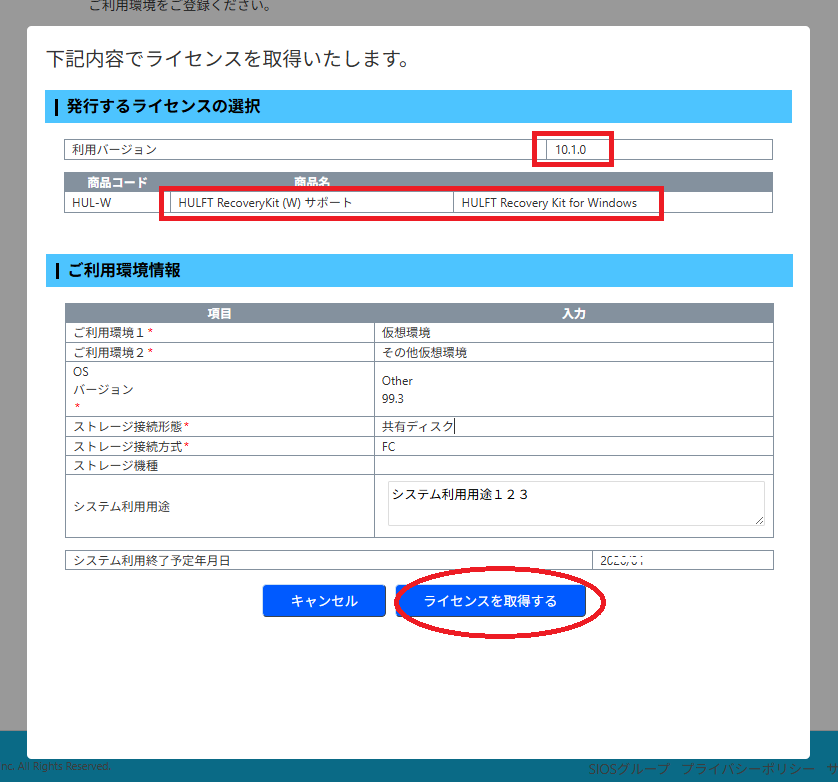Open the プライバシーポリシー footer link
The width and height of the screenshot is (838, 782).
point(748,769)
